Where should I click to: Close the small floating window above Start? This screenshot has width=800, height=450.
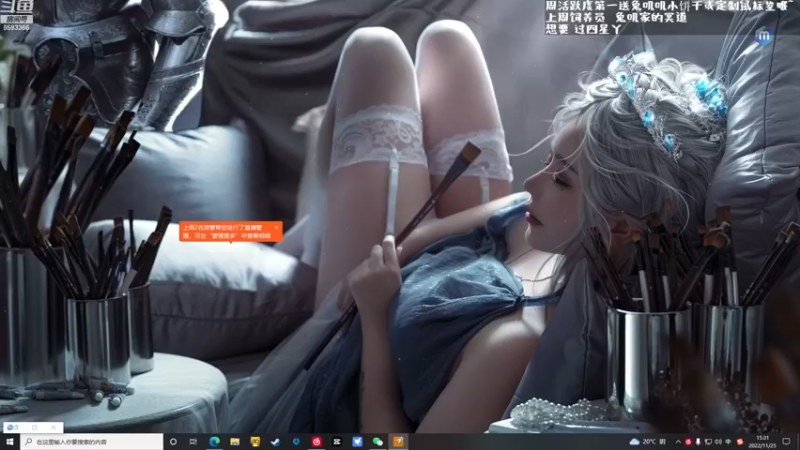click(54, 427)
